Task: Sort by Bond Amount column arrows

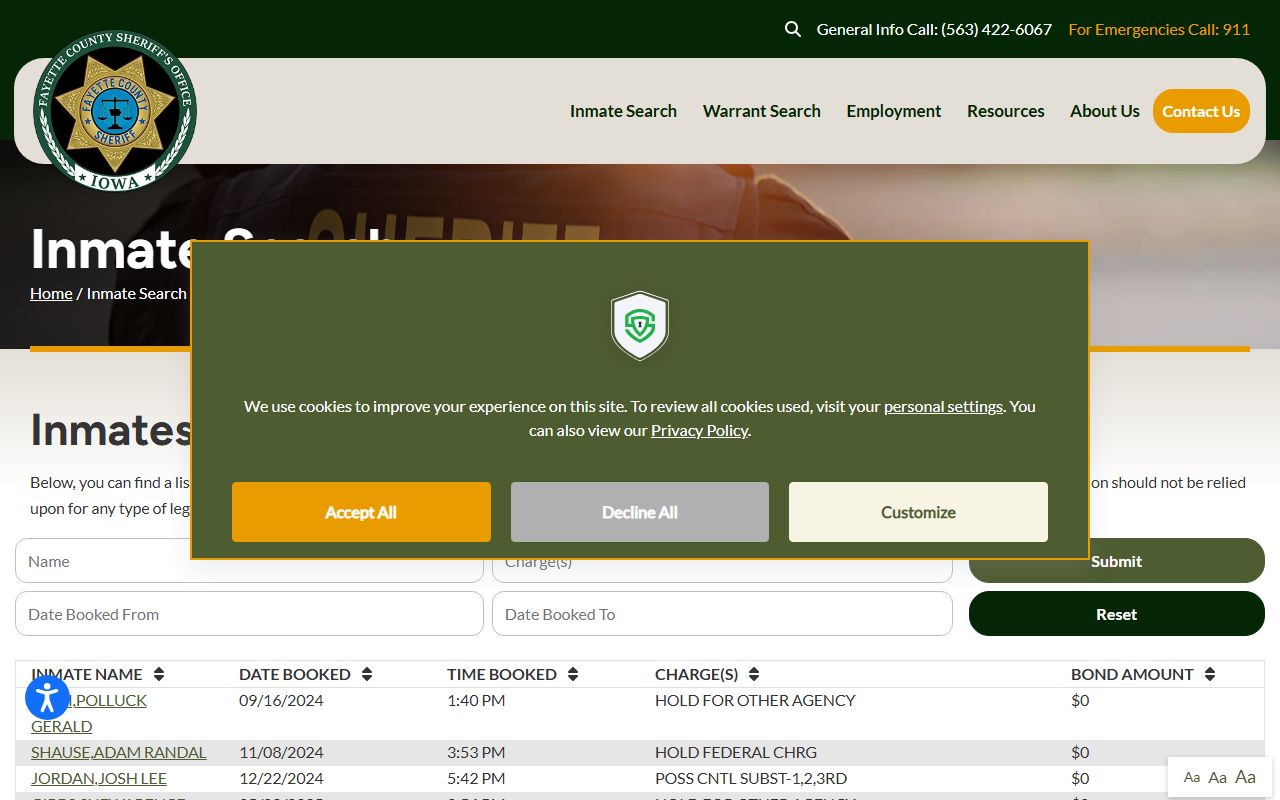Action: tap(1210, 674)
